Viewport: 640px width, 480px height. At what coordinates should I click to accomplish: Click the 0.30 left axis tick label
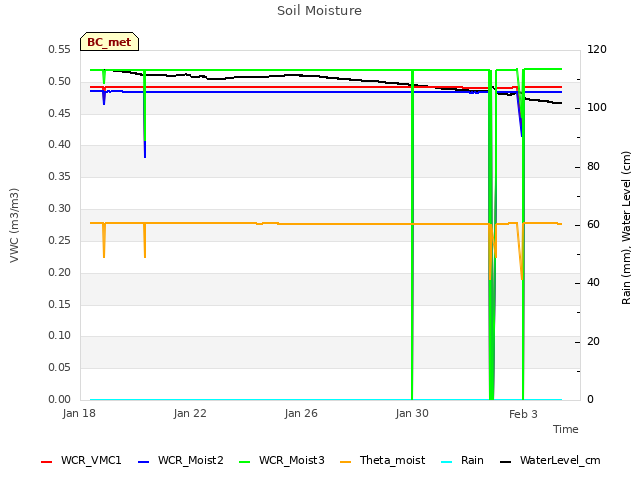coord(60,208)
